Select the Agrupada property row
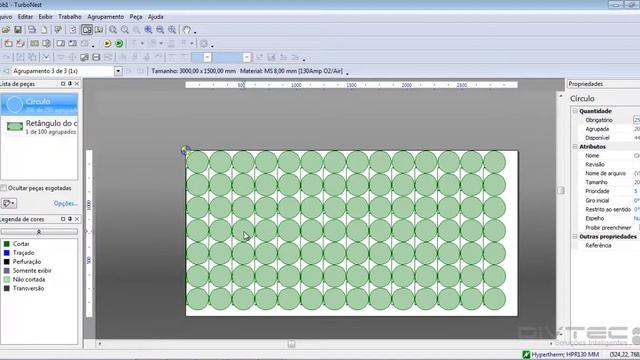 tap(606, 129)
